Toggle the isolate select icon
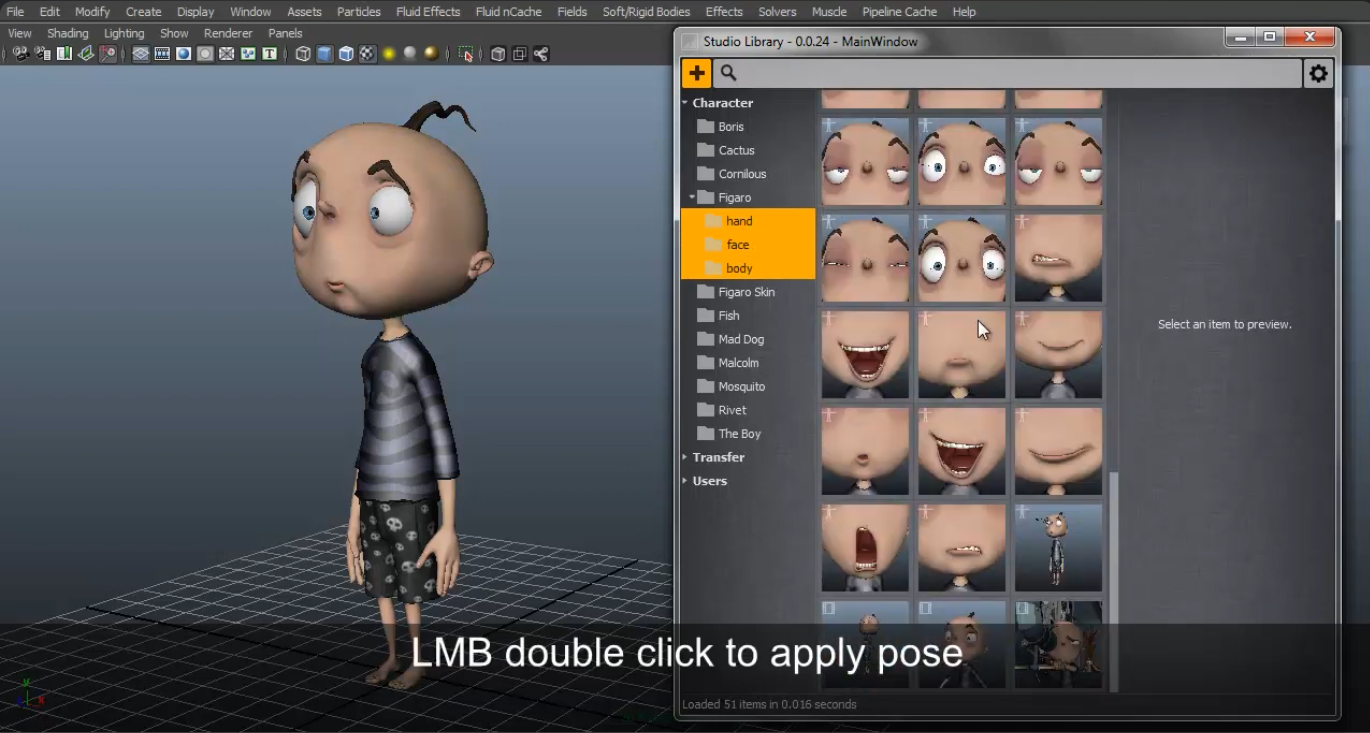 click(466, 54)
